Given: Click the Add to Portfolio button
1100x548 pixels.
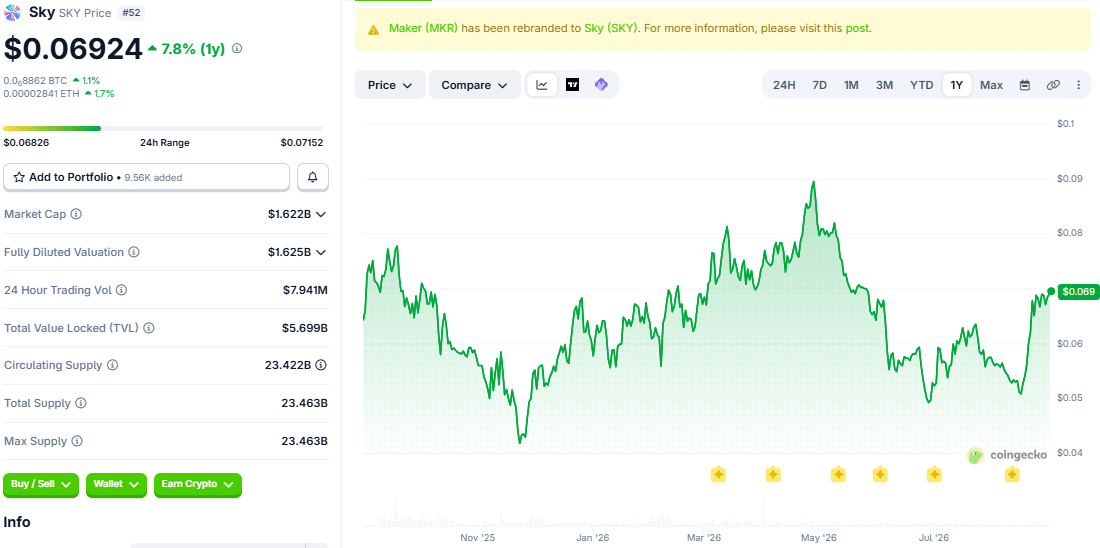Looking at the screenshot, I should (x=146, y=178).
